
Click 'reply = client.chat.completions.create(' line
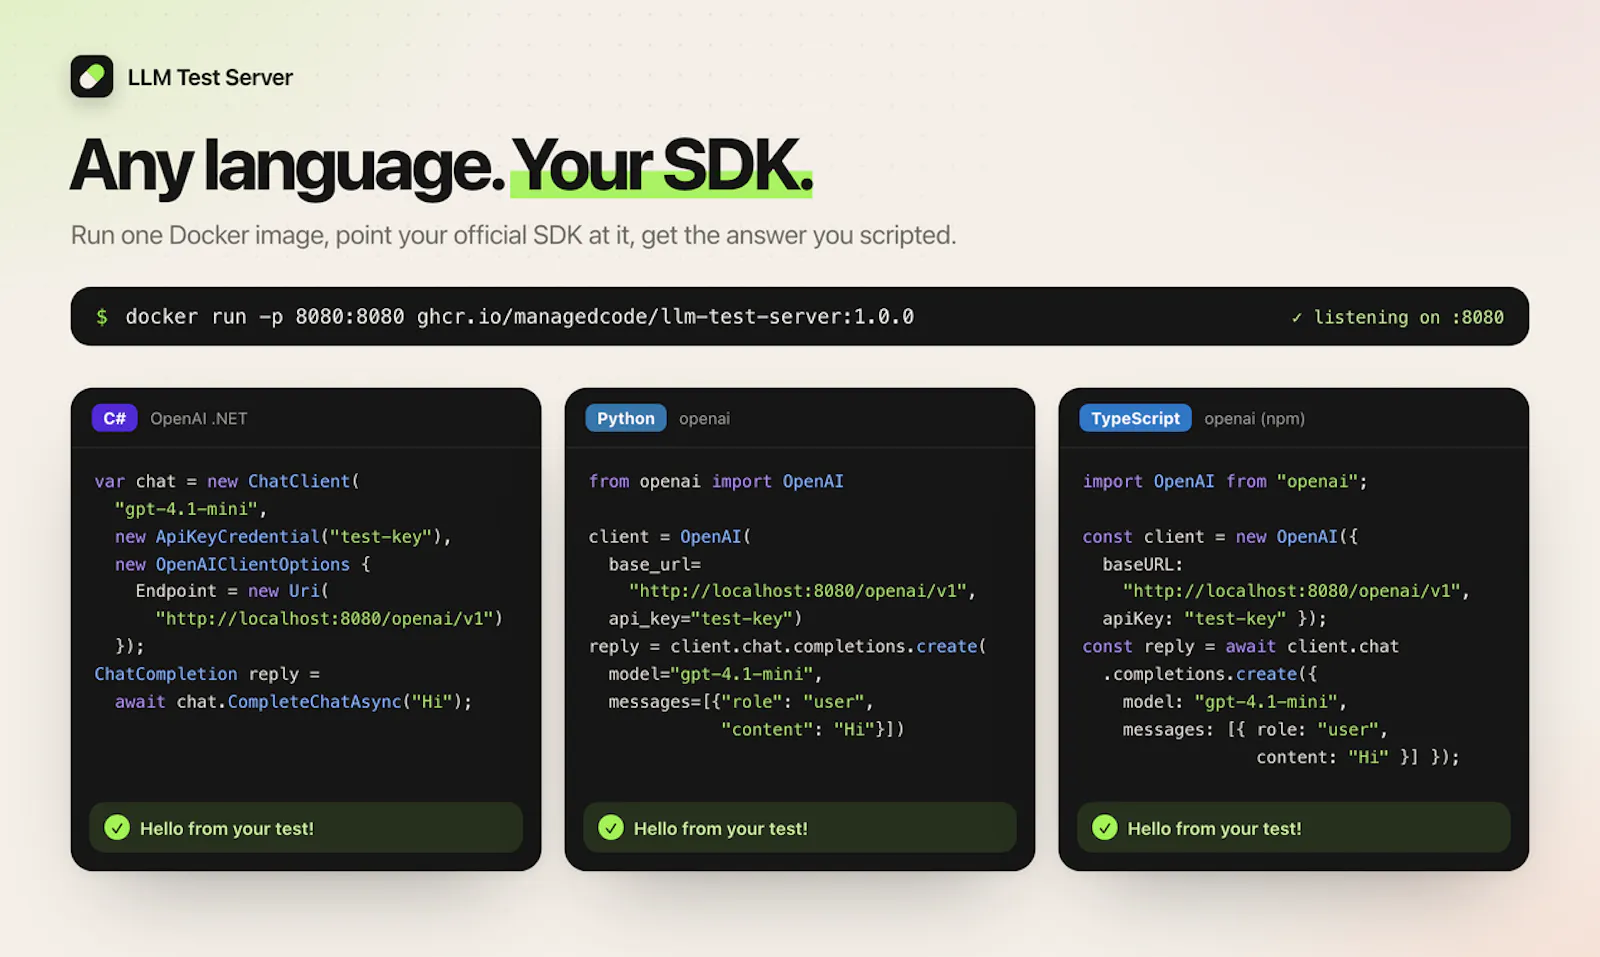(788, 647)
